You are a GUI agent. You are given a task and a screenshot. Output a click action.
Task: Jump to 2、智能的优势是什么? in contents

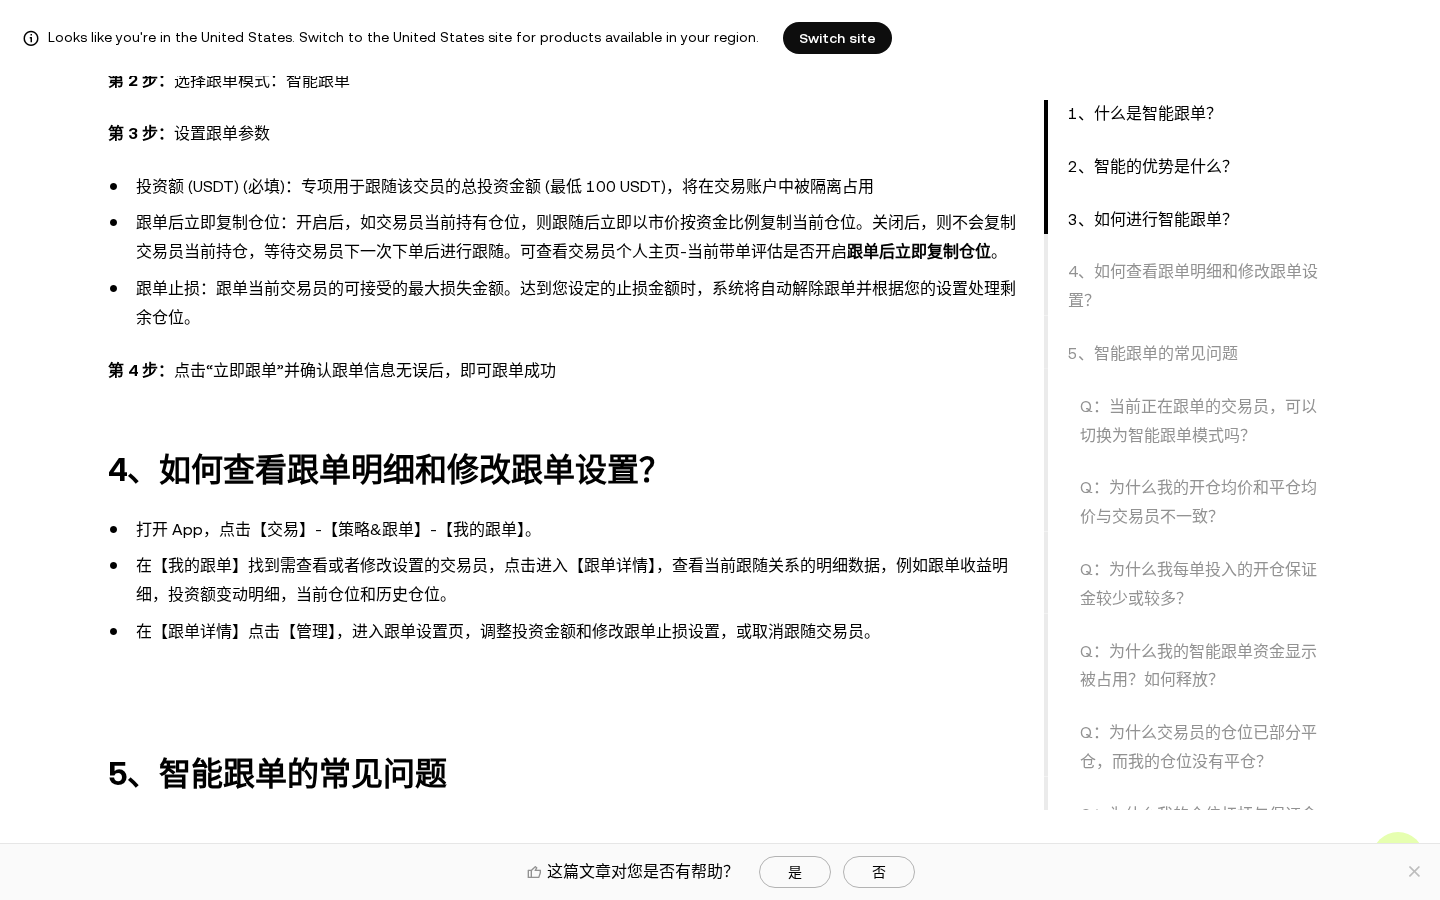(1149, 166)
